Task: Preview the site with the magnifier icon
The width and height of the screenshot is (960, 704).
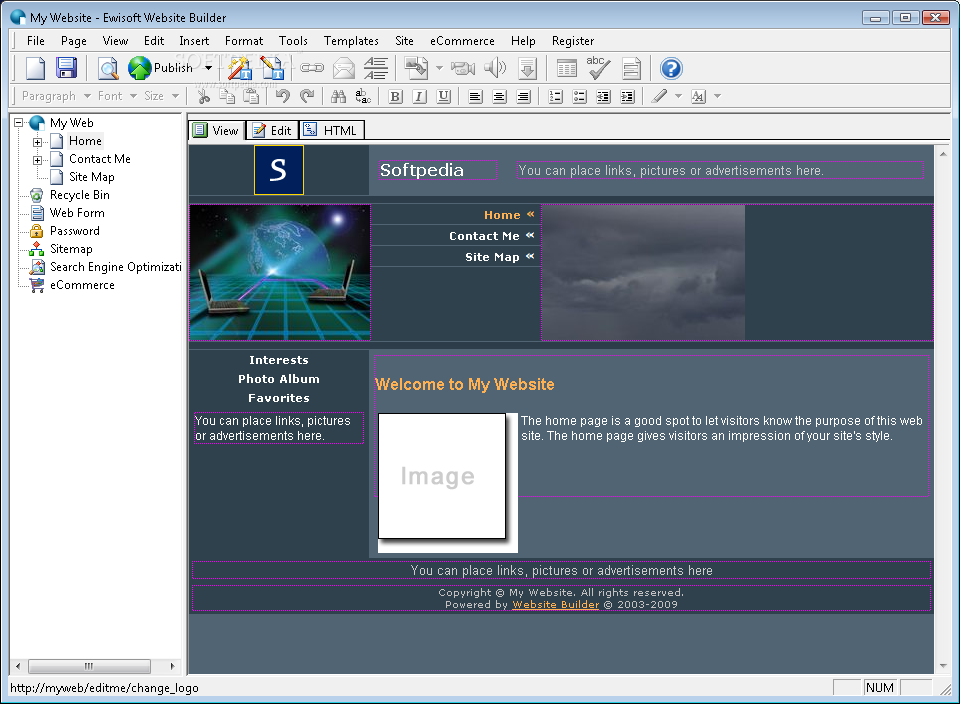Action: (107, 68)
